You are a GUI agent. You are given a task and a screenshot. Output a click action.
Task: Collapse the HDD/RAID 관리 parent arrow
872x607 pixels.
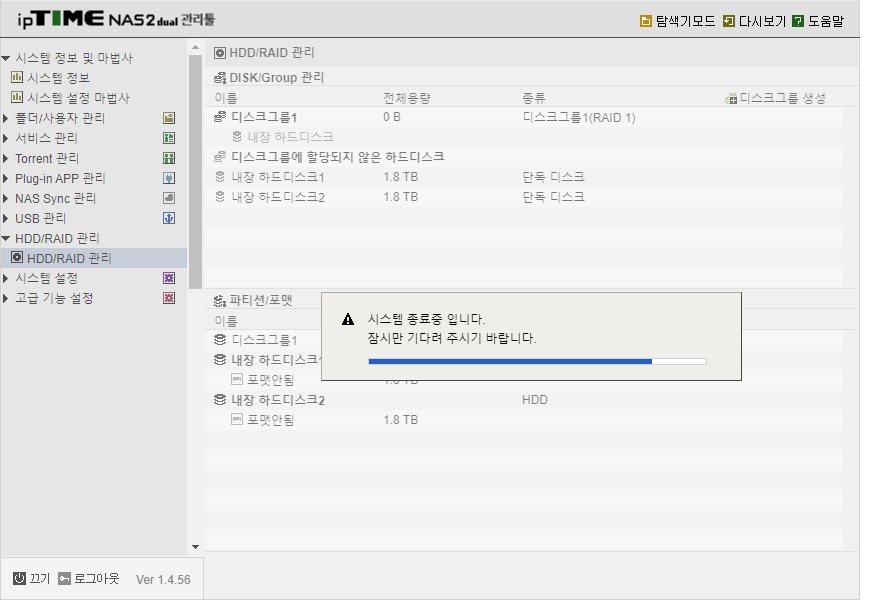6,238
